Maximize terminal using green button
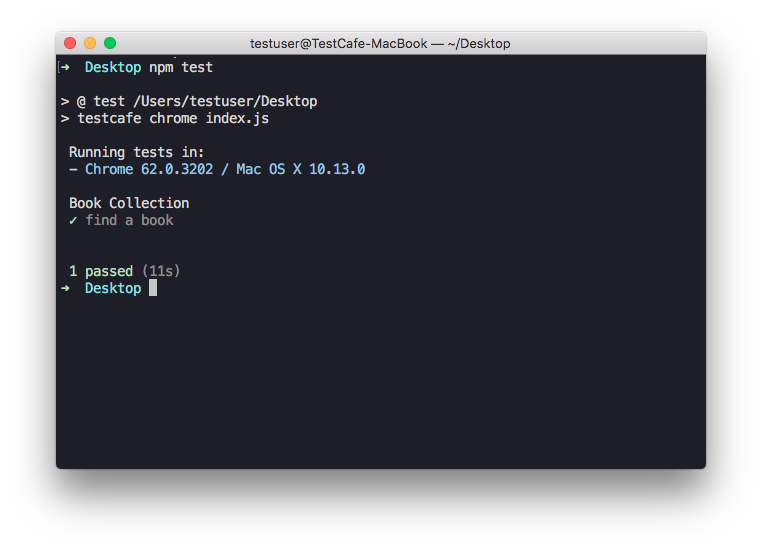The image size is (762, 549). (110, 43)
